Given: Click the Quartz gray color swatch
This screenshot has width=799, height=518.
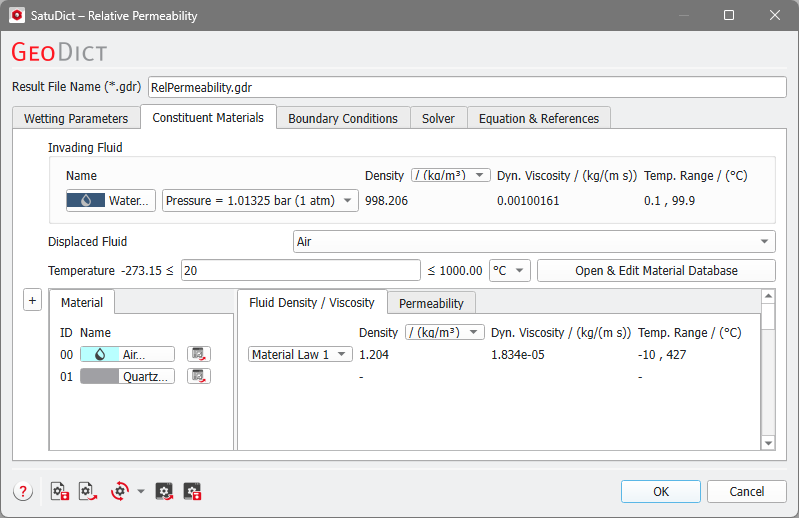Looking at the screenshot, I should [x=100, y=377].
